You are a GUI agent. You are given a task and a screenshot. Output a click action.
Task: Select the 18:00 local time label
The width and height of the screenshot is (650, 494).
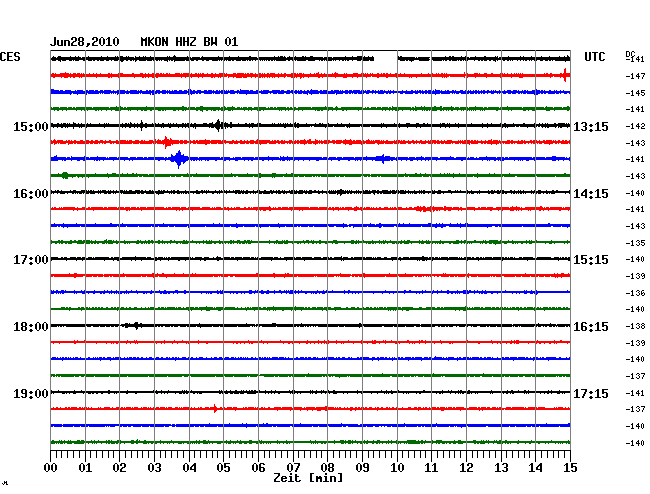click(31, 327)
